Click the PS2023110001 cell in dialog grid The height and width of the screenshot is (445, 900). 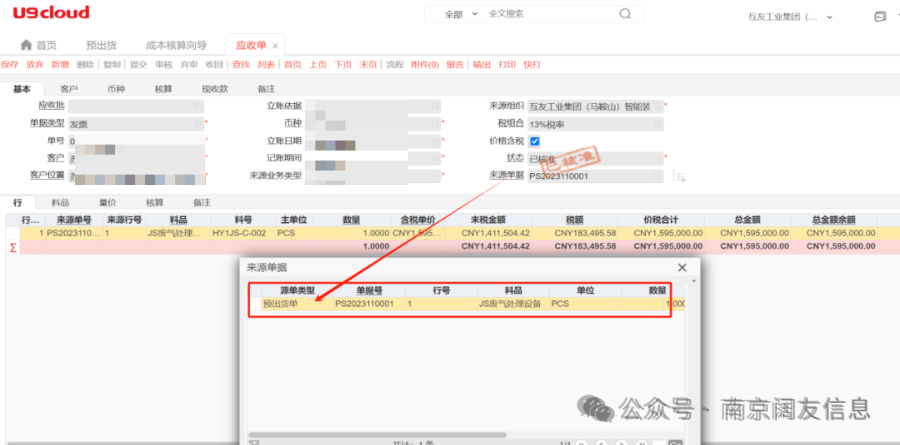pyautogui.click(x=369, y=304)
